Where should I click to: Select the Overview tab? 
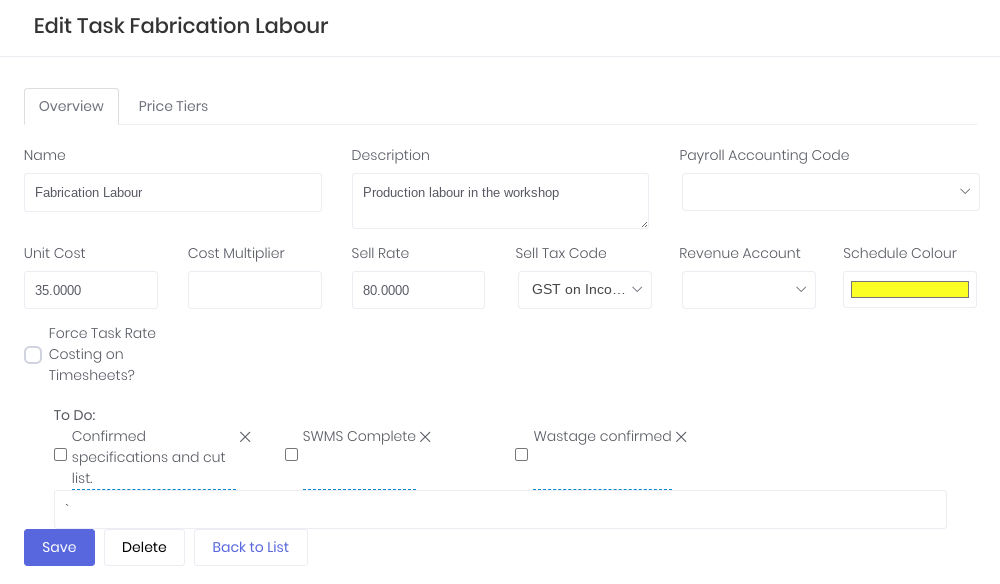coord(71,106)
